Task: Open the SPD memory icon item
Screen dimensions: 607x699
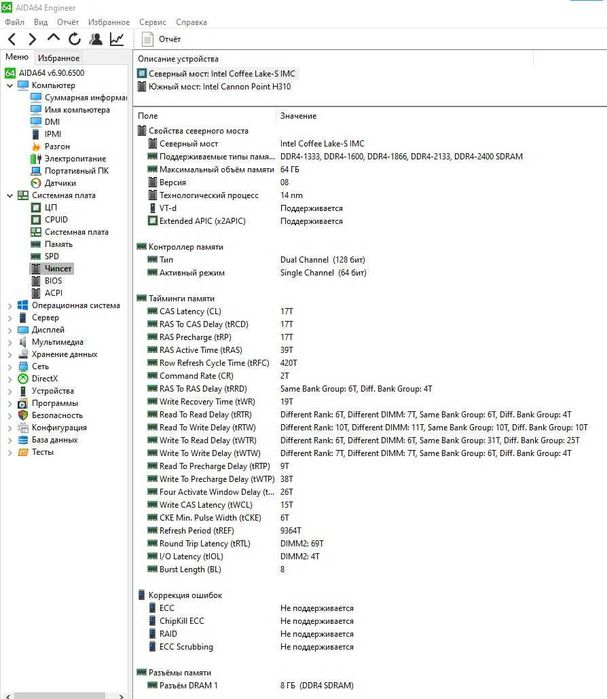Action: 45,256
